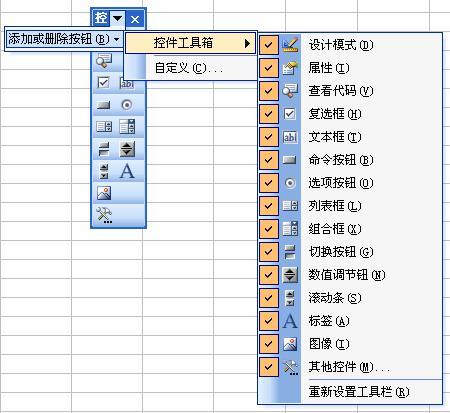The height and width of the screenshot is (413, 450).
Task: Pick the Label tool in the toolbox
Action: coord(127,171)
